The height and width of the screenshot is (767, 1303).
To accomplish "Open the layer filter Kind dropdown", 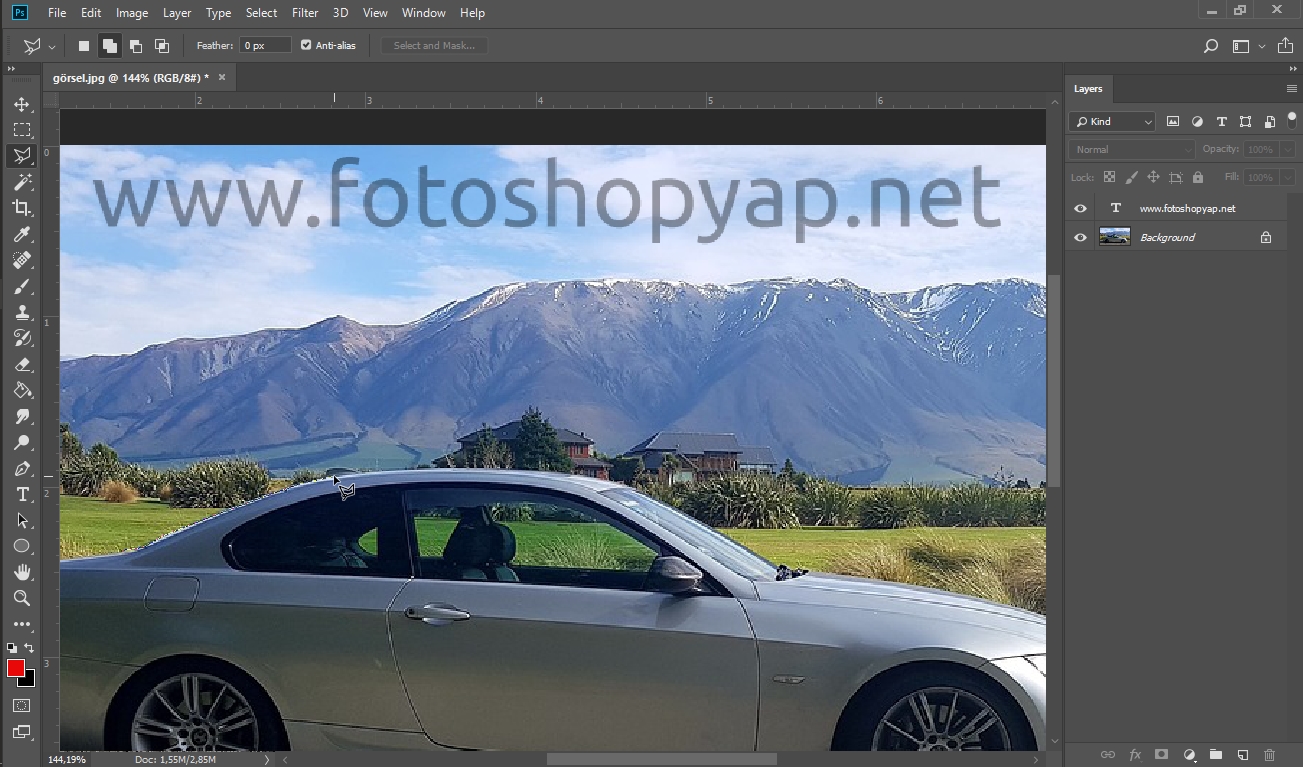I will [1112, 121].
